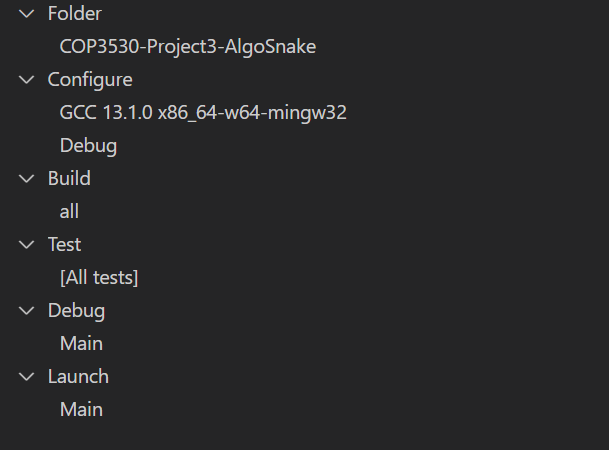The height and width of the screenshot is (450, 609).
Task: Select Main under the Launch section
Action: 81,410
